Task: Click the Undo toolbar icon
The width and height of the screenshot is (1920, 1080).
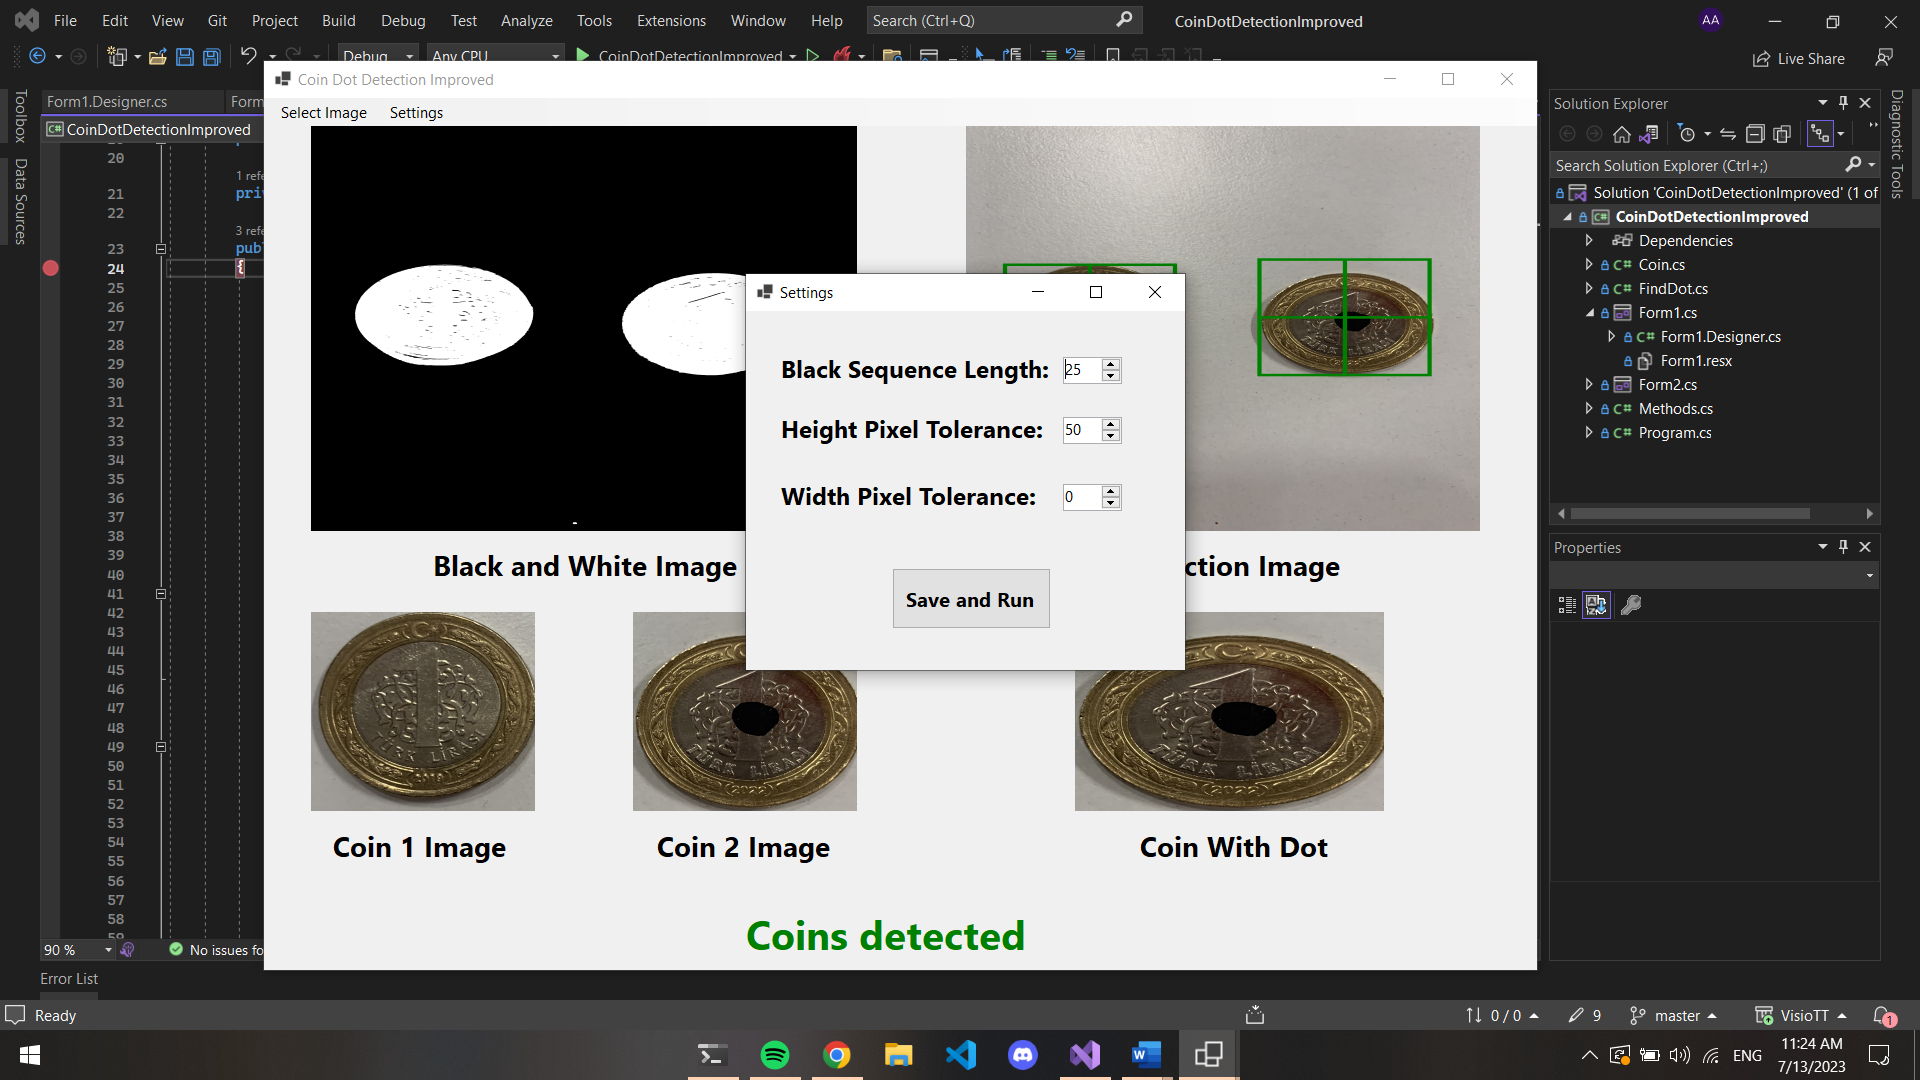Action: click(248, 57)
